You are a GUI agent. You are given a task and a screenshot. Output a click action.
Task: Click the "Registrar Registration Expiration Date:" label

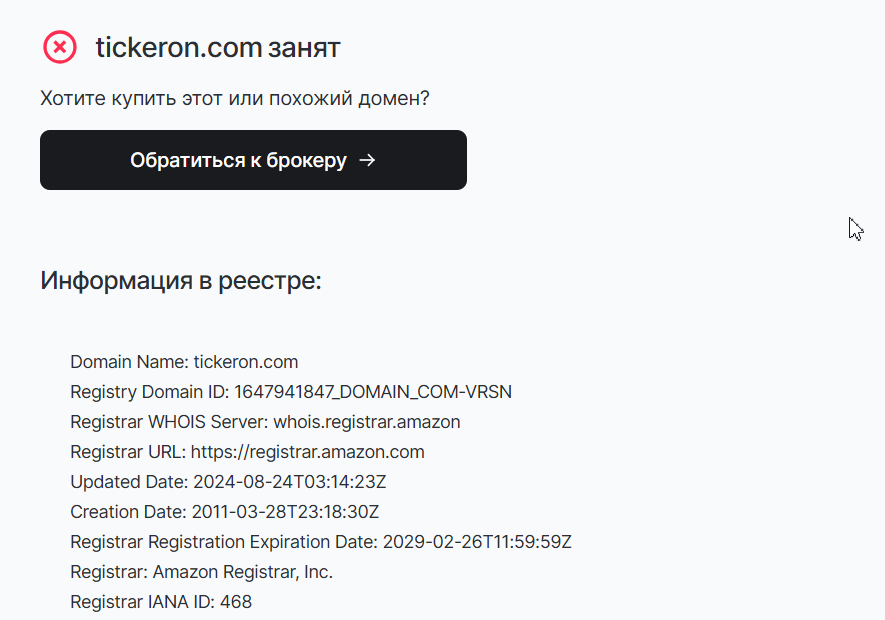pyautogui.click(x=223, y=542)
